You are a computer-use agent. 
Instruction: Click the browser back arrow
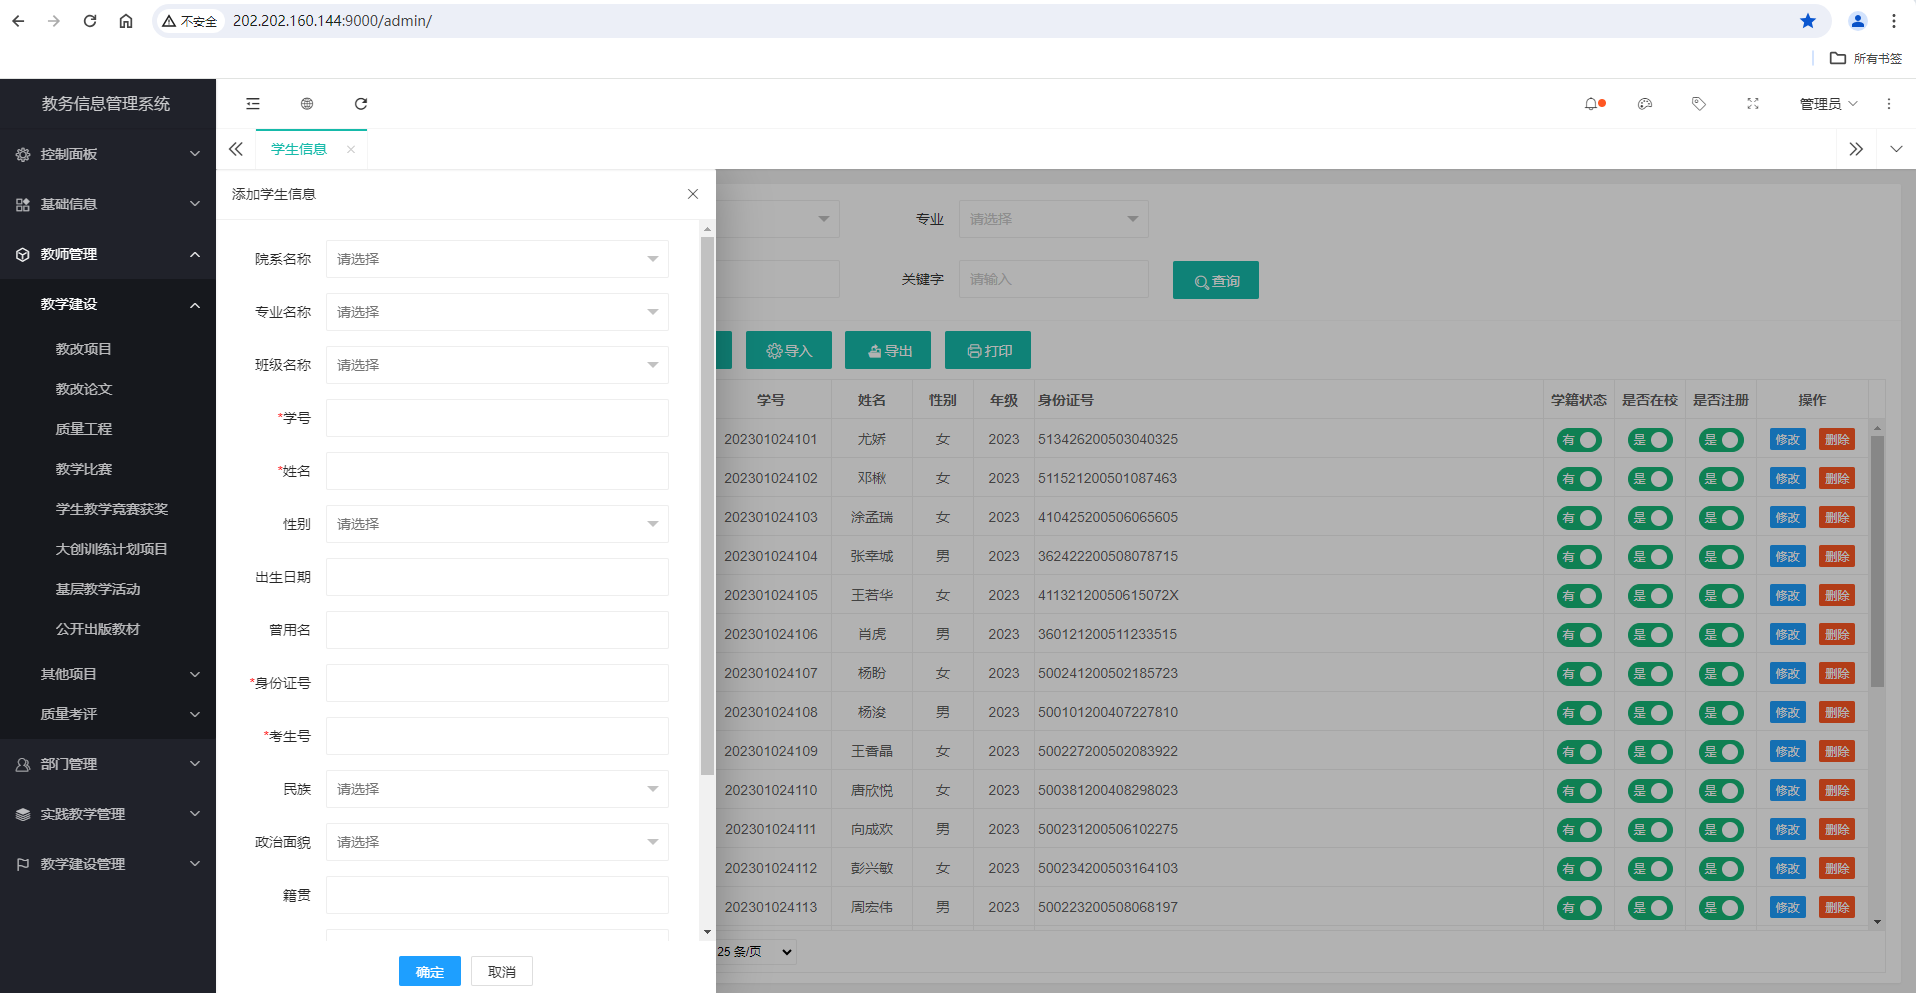coord(18,21)
